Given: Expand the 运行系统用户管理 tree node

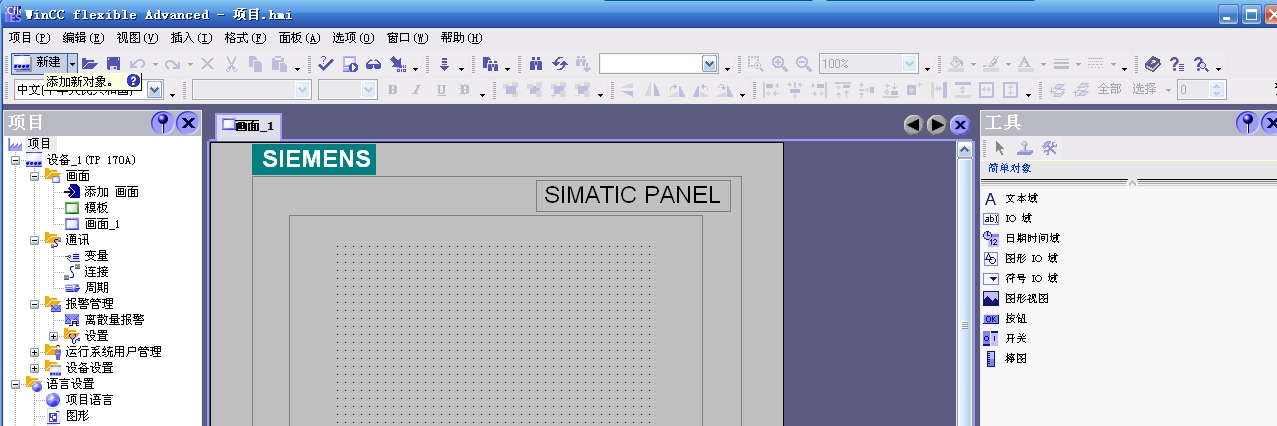Looking at the screenshot, I should (36, 352).
